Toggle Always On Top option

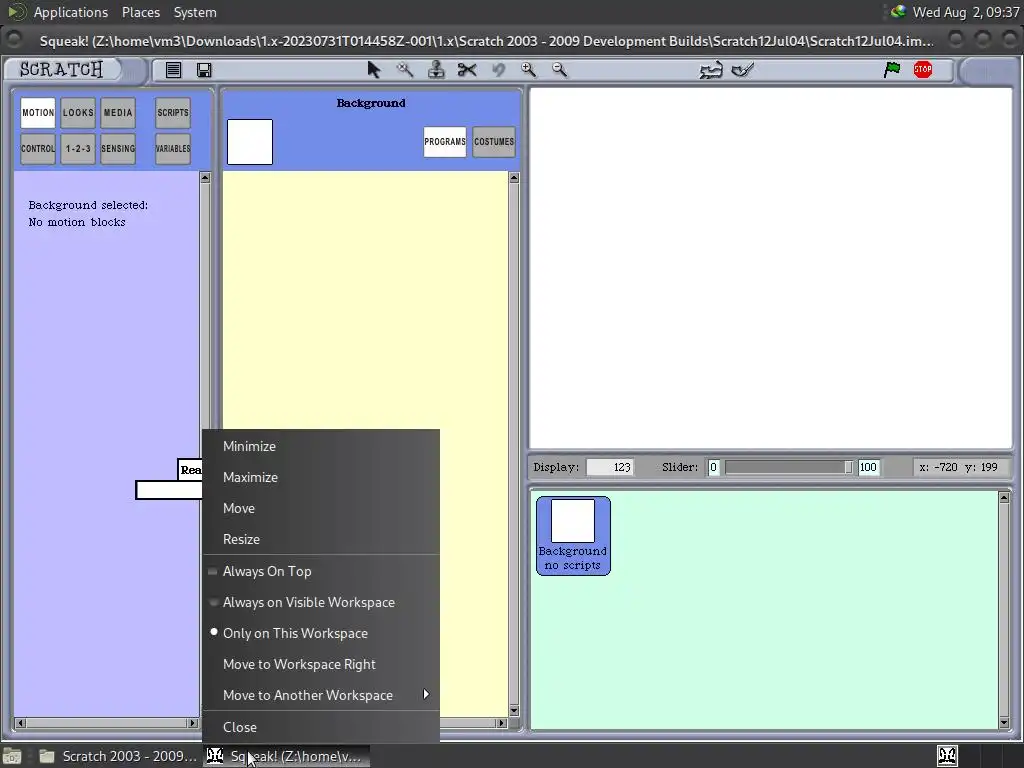click(321, 571)
